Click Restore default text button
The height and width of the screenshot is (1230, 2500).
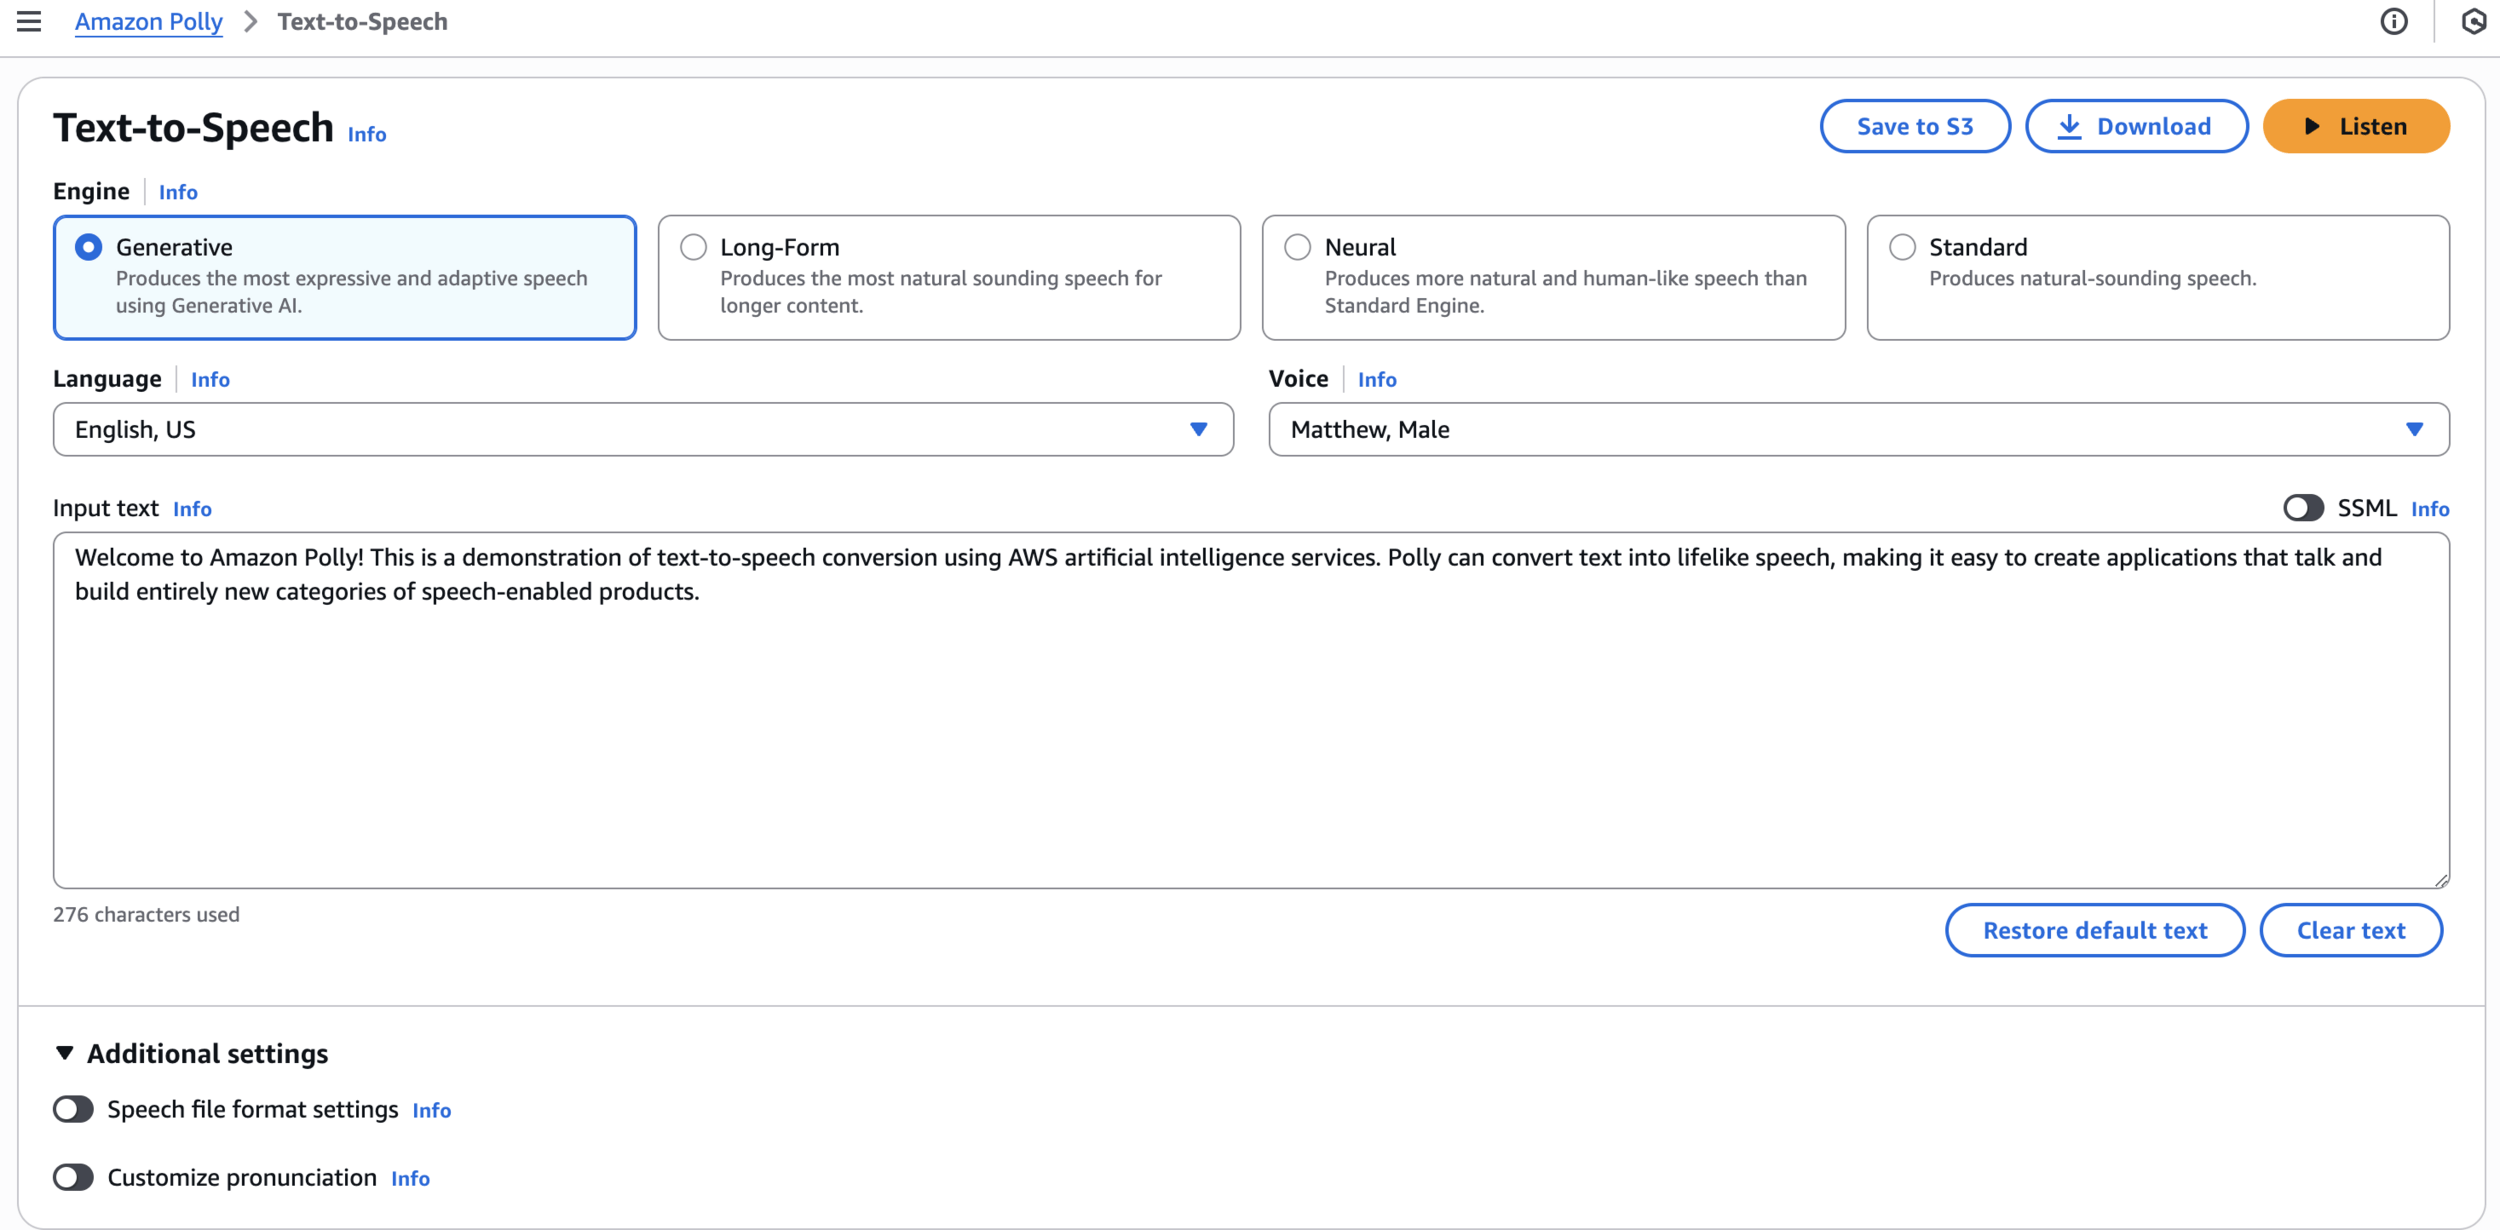click(2094, 930)
